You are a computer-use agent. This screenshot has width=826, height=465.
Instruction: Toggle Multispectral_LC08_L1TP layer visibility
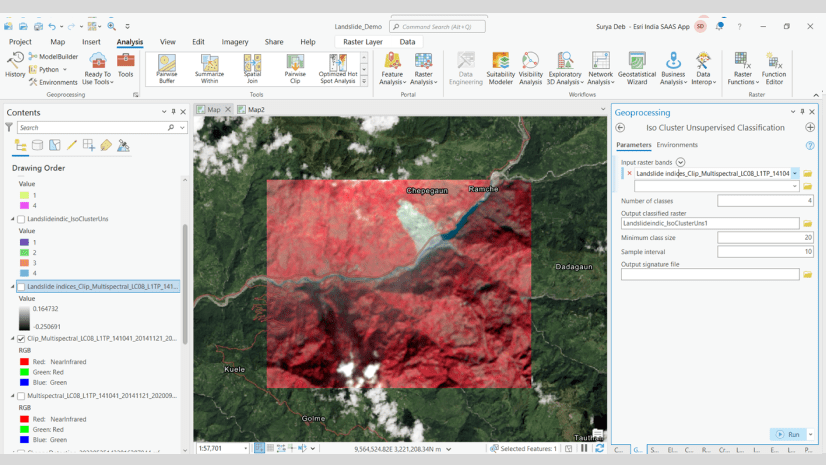pos(21,395)
